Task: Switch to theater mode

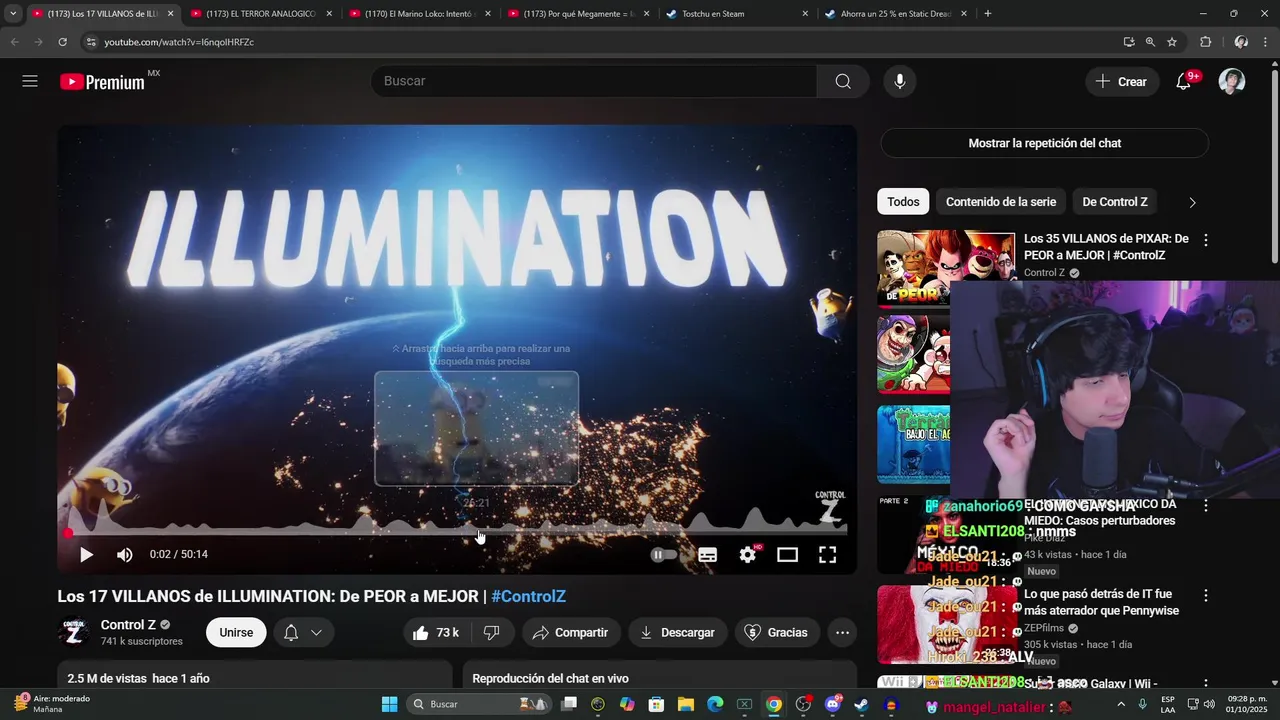Action: [x=788, y=554]
